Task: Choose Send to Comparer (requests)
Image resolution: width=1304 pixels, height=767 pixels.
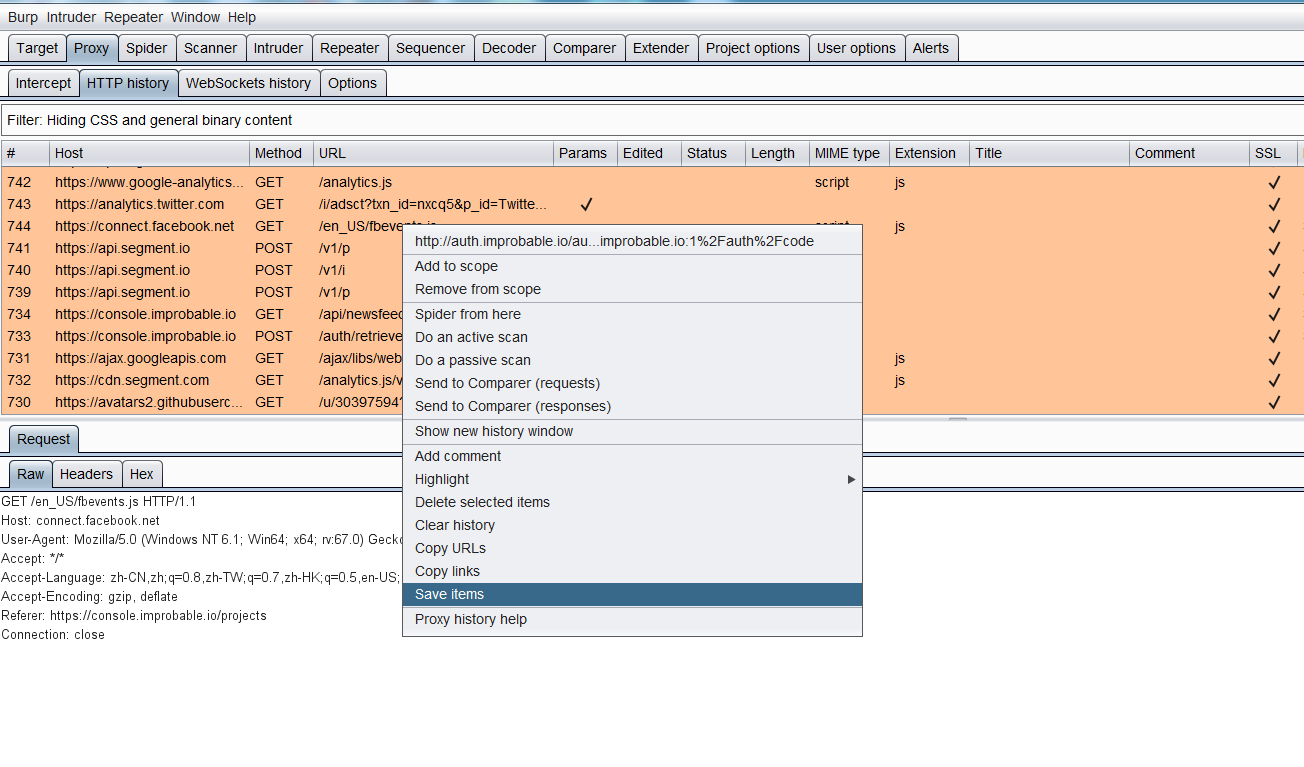Action: tap(632, 383)
